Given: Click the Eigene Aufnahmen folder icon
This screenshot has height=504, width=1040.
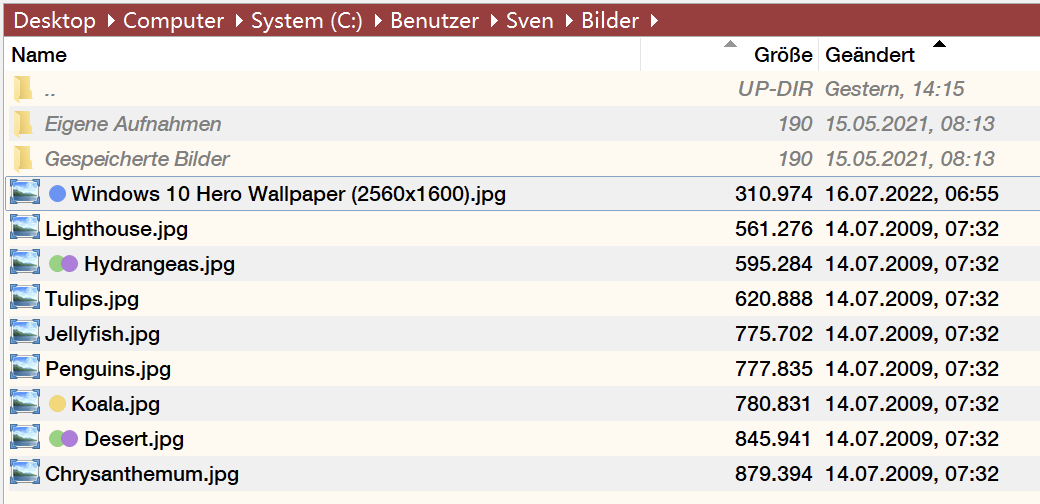Looking at the screenshot, I should point(23,124).
